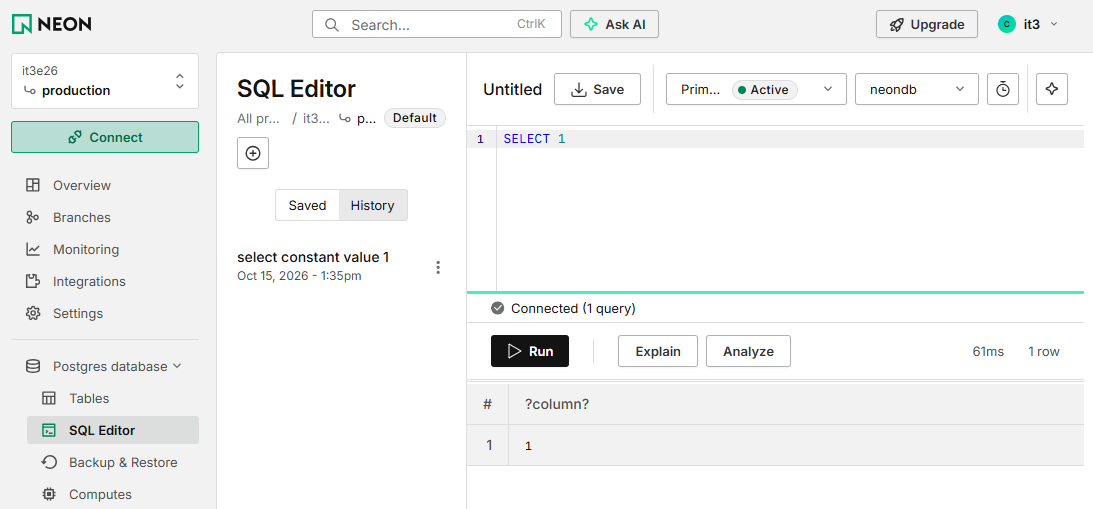Screen dimensions: 1093x509
Task: Click the Untitled query title
Action: (x=512, y=89)
